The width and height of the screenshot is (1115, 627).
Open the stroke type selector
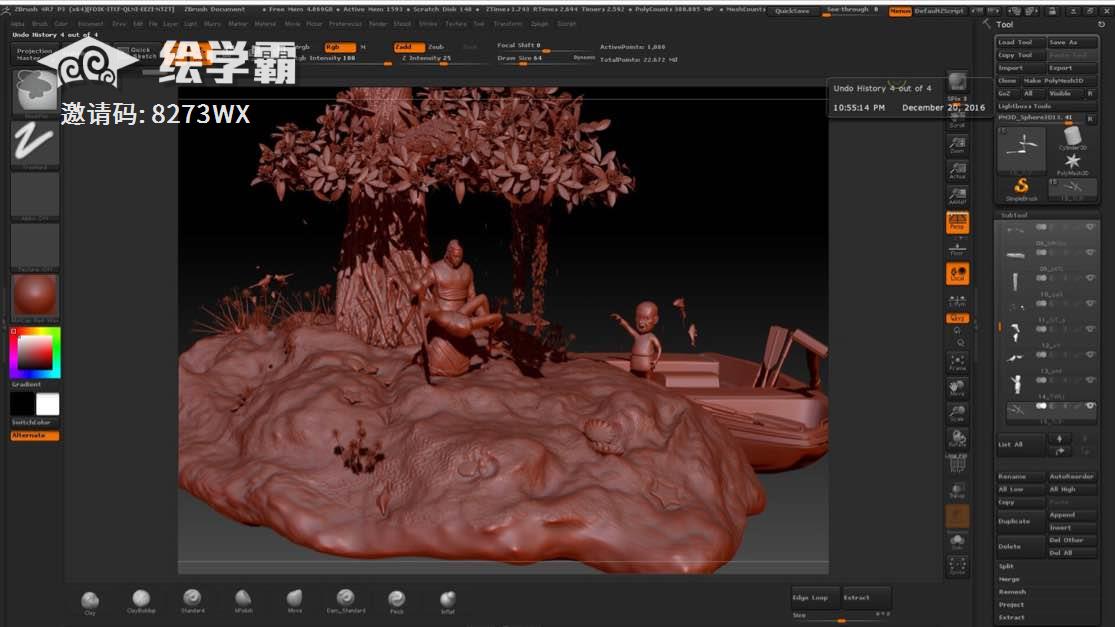coord(35,144)
